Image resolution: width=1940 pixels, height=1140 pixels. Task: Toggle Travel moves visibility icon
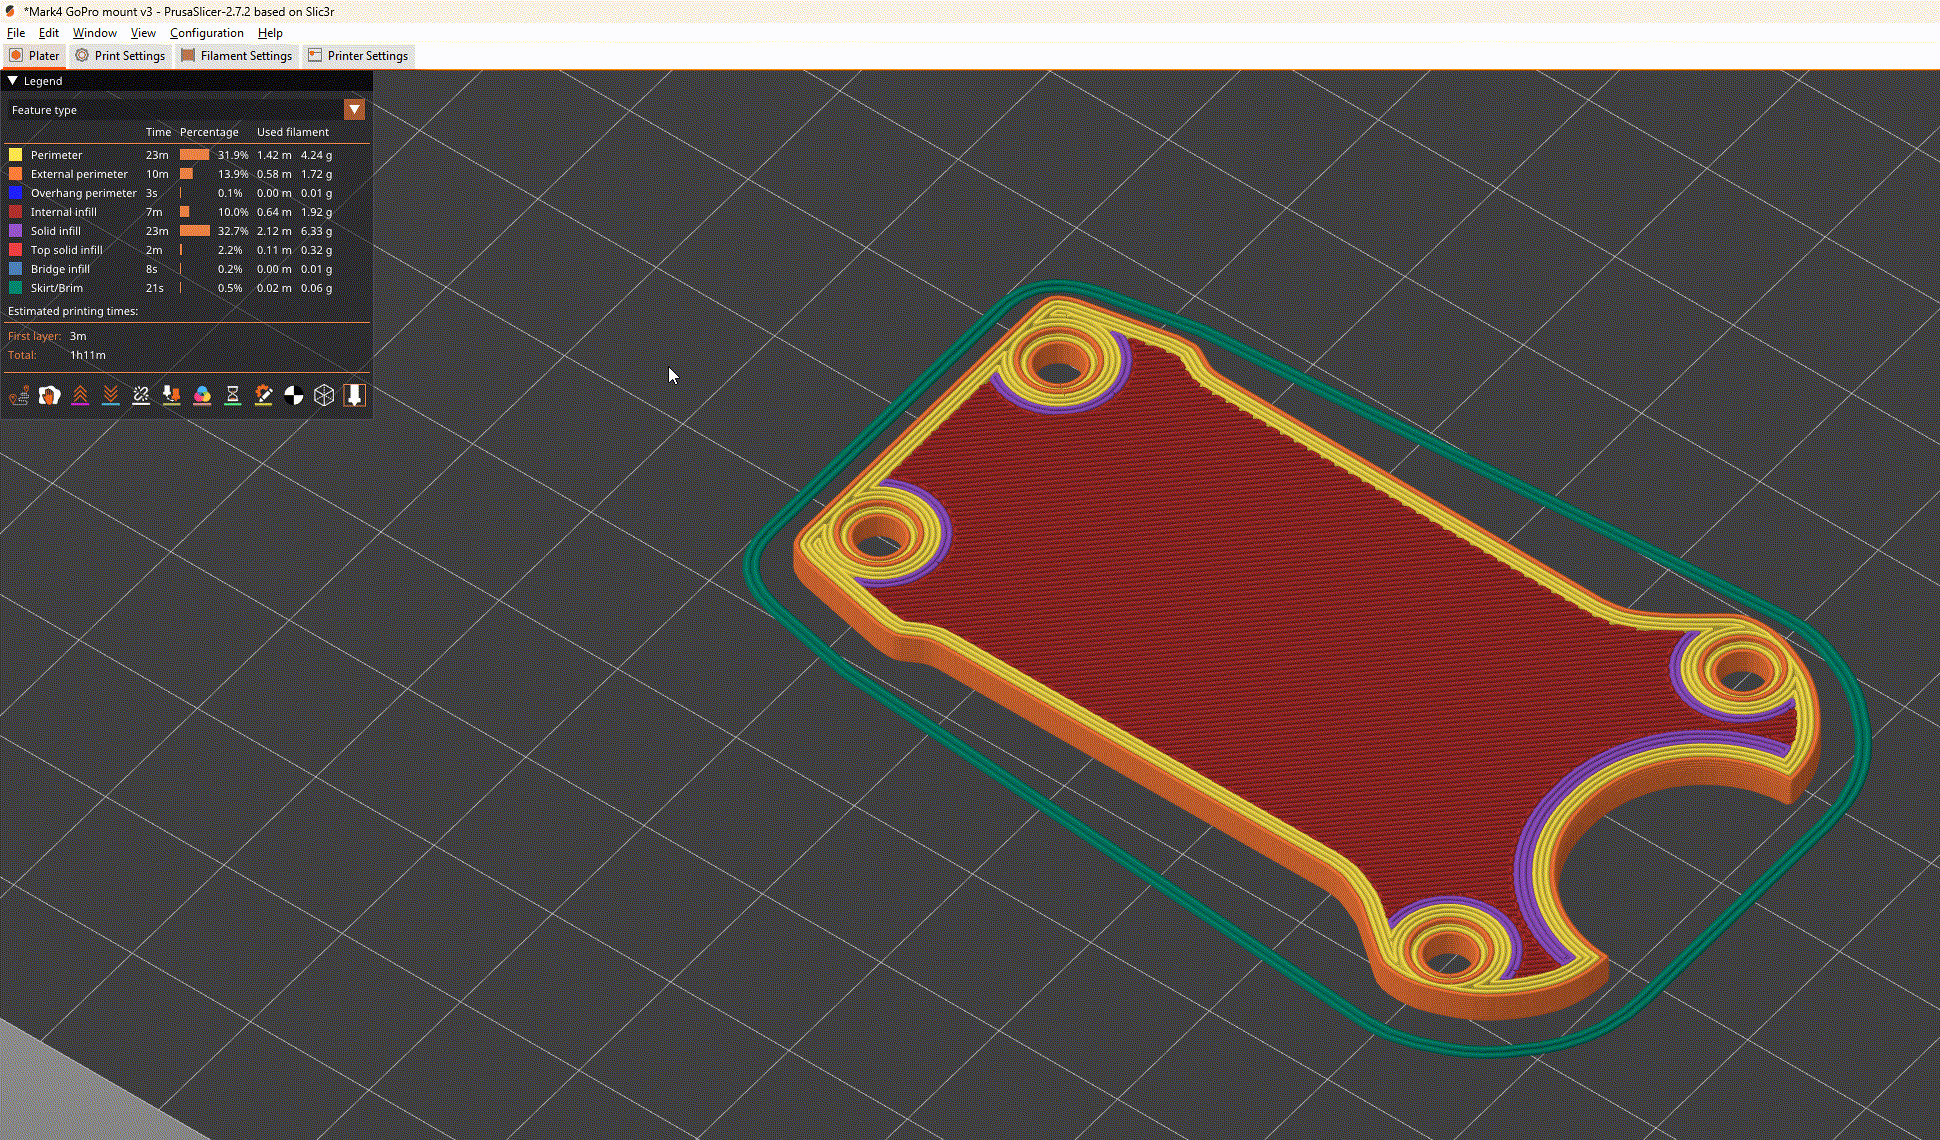(x=19, y=396)
